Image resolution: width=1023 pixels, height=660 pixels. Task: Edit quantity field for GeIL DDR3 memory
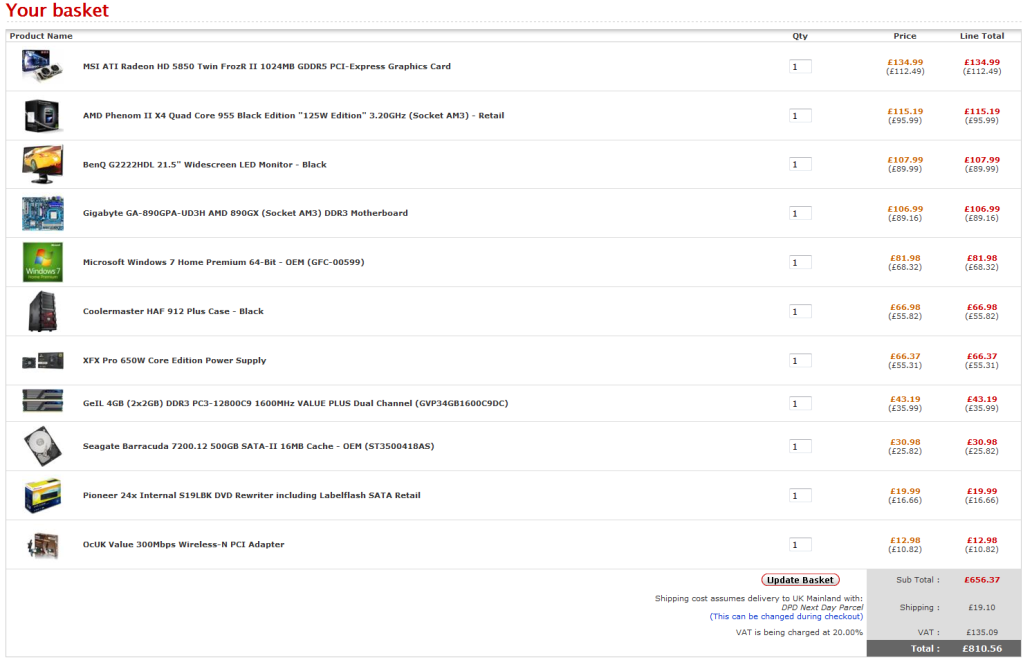tap(801, 404)
